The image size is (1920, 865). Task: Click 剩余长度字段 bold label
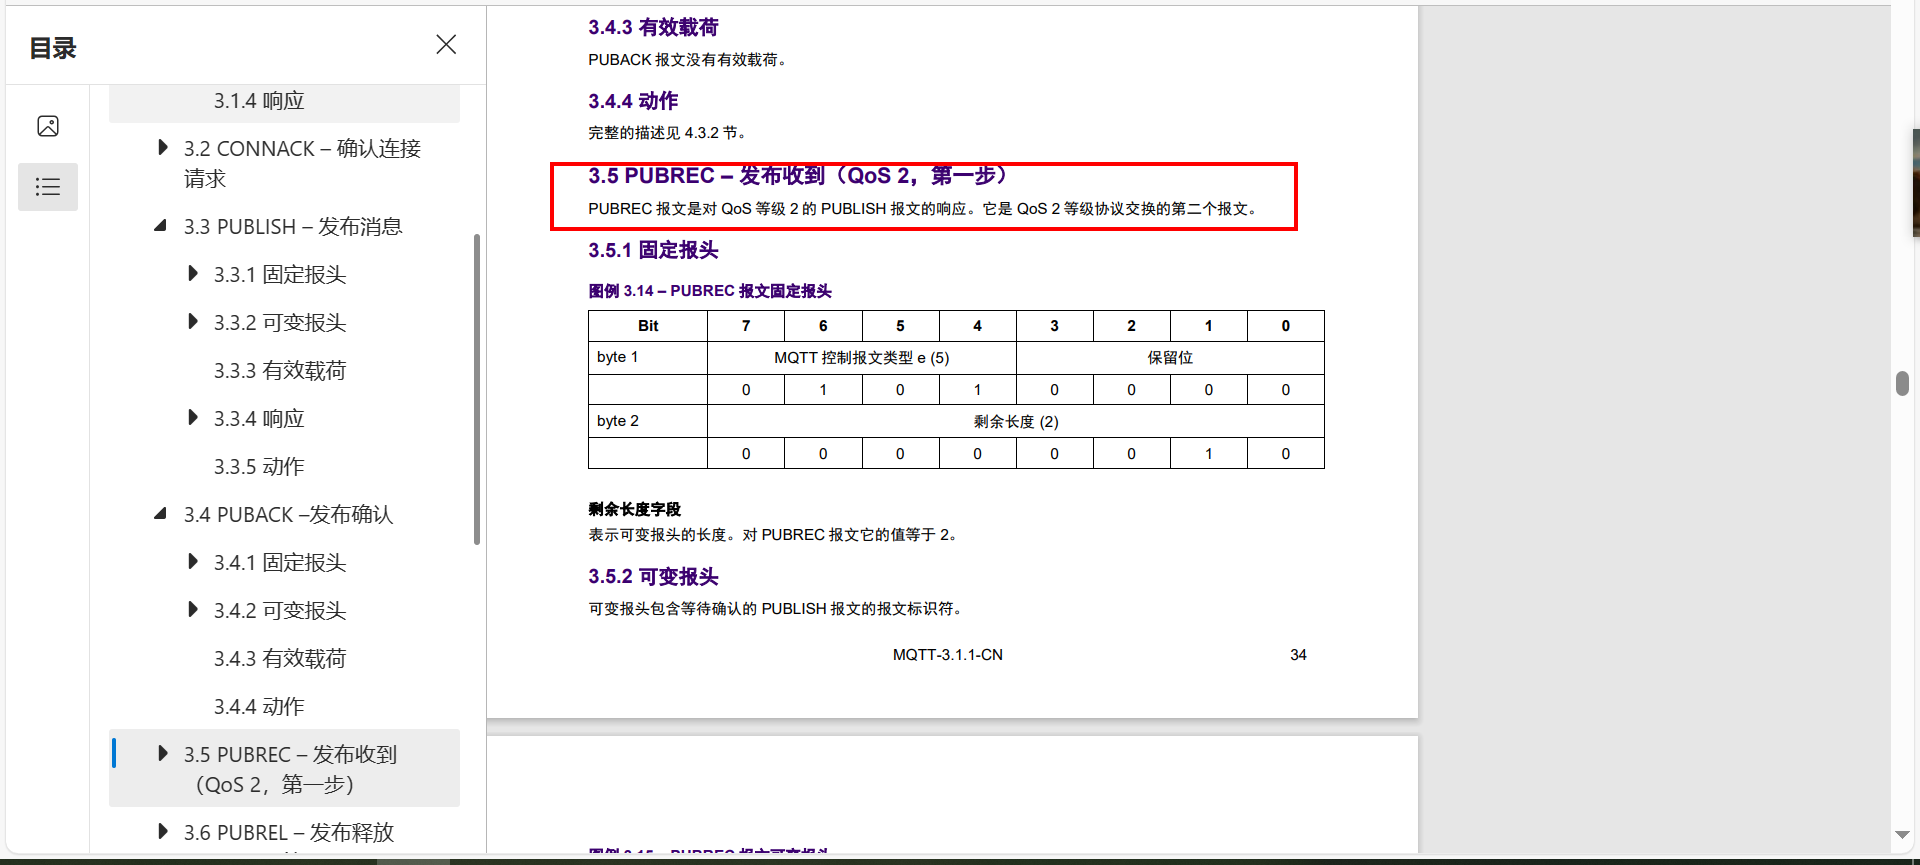(635, 509)
